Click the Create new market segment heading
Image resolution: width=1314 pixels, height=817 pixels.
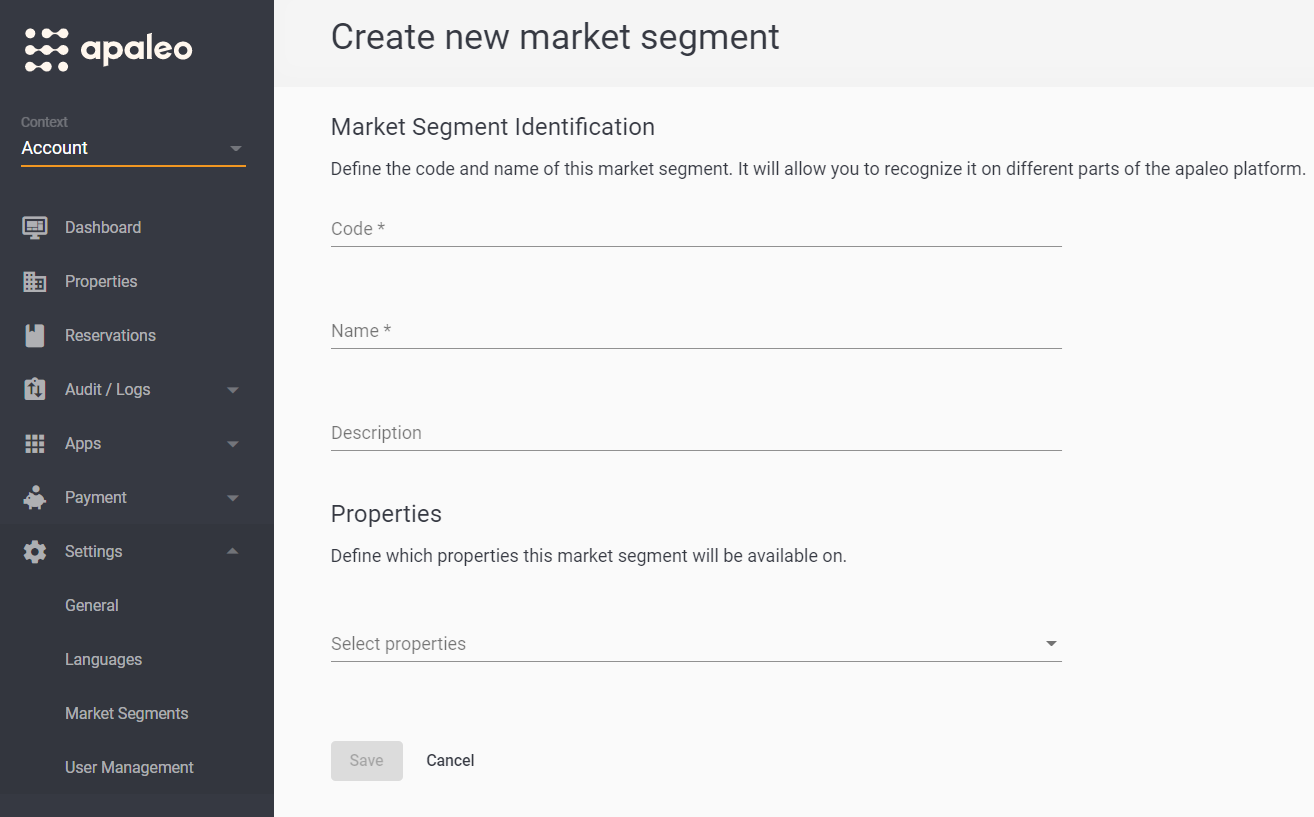[555, 37]
